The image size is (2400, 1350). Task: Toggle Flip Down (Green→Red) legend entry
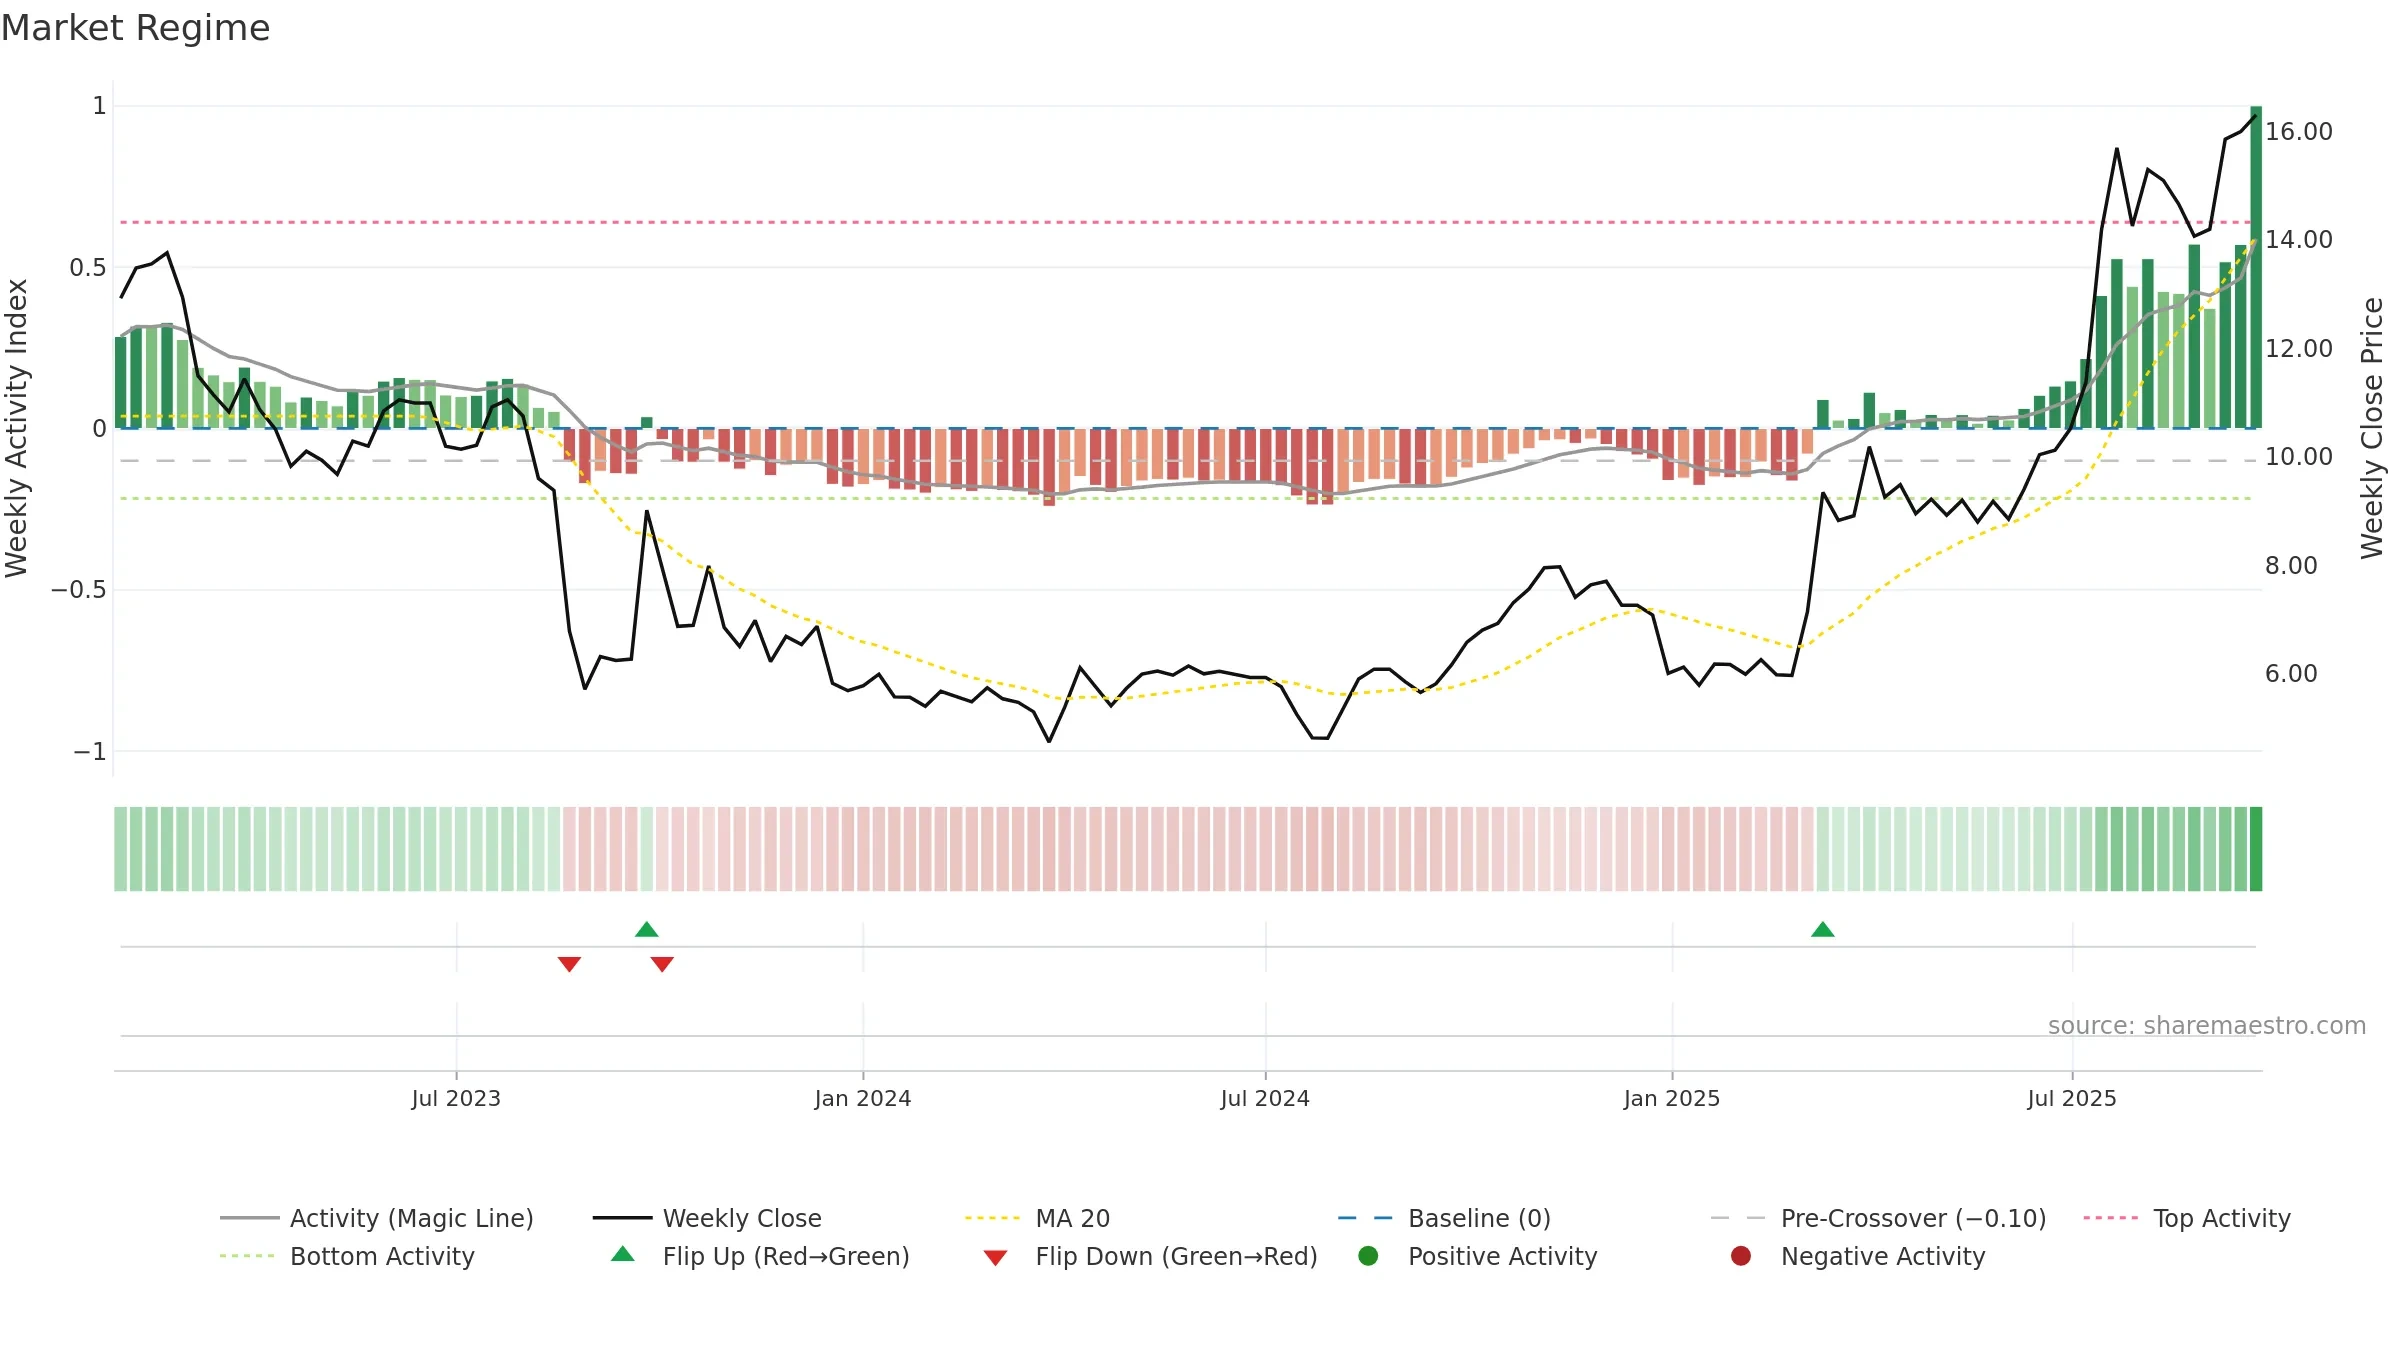[1150, 1256]
